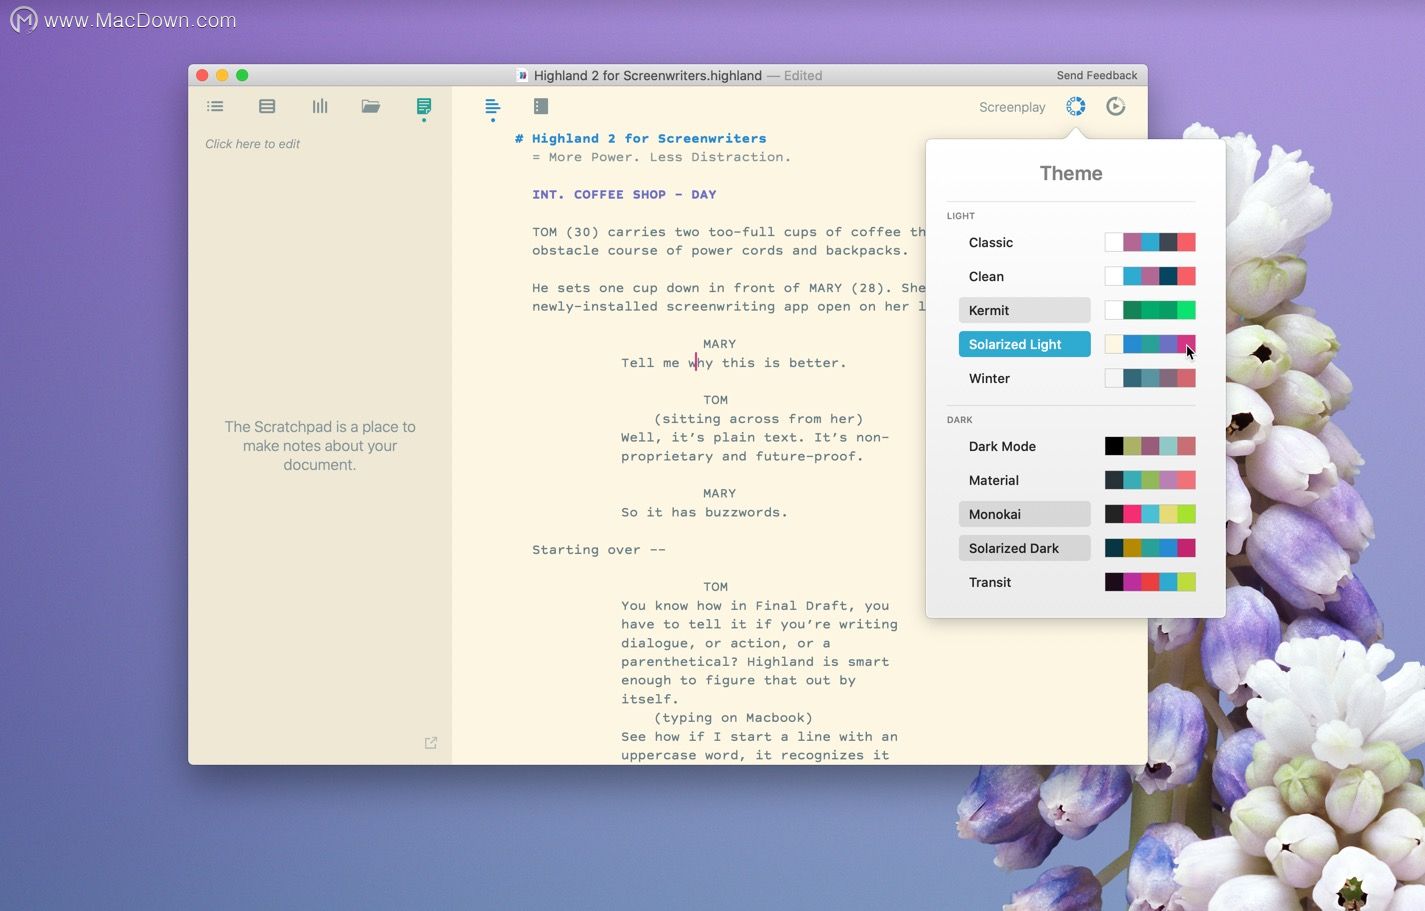This screenshot has height=911, width=1425.
Task: Click the Scratchpad 'Click here to edit' field
Action: [x=253, y=144]
